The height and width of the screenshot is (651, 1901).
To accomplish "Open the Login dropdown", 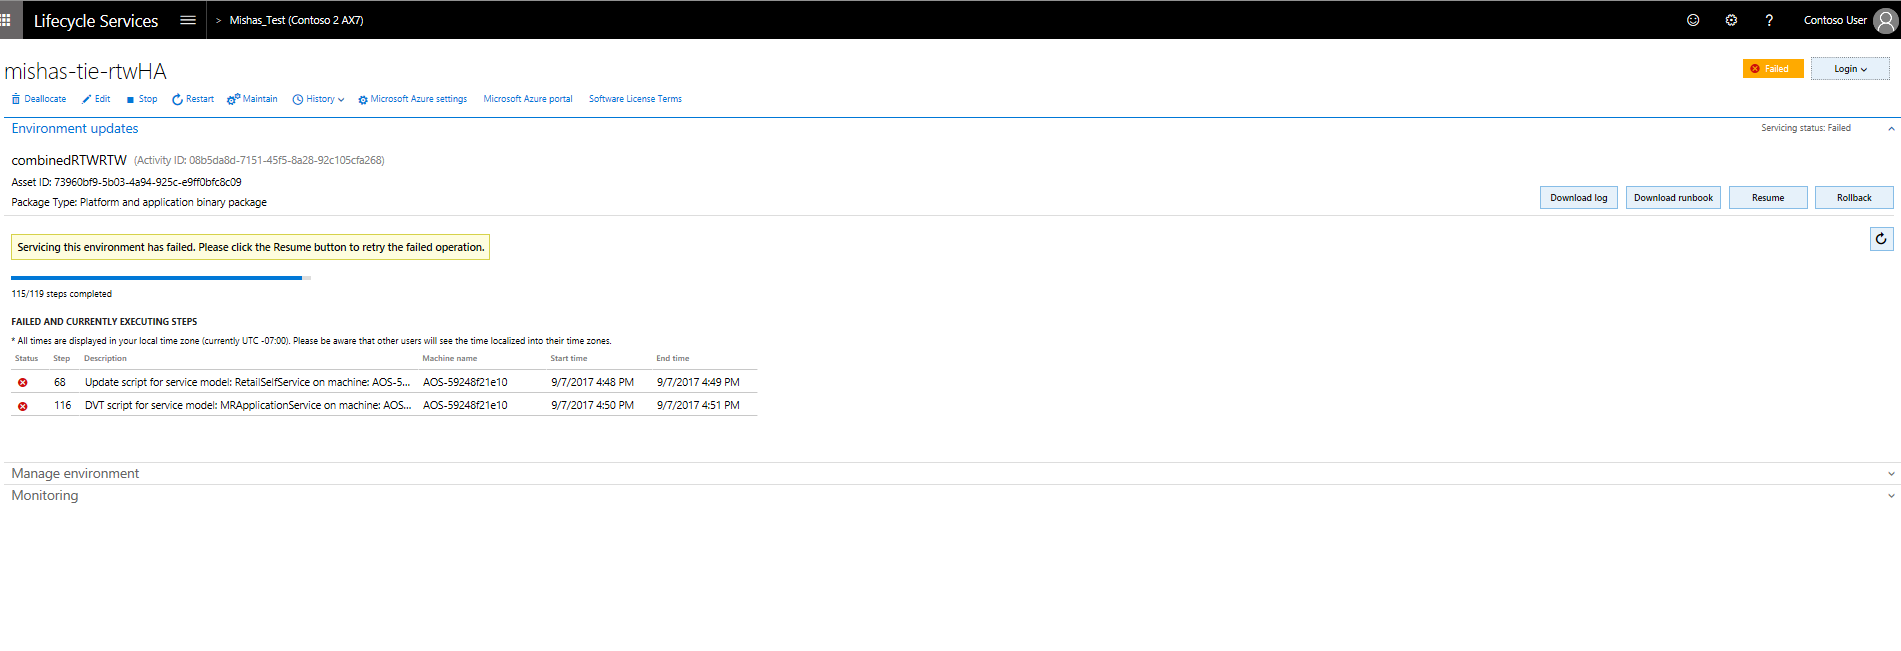I will pos(1849,69).
